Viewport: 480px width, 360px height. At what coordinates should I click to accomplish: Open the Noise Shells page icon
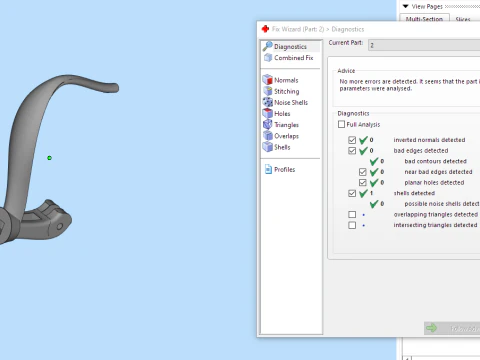[x=267, y=102]
